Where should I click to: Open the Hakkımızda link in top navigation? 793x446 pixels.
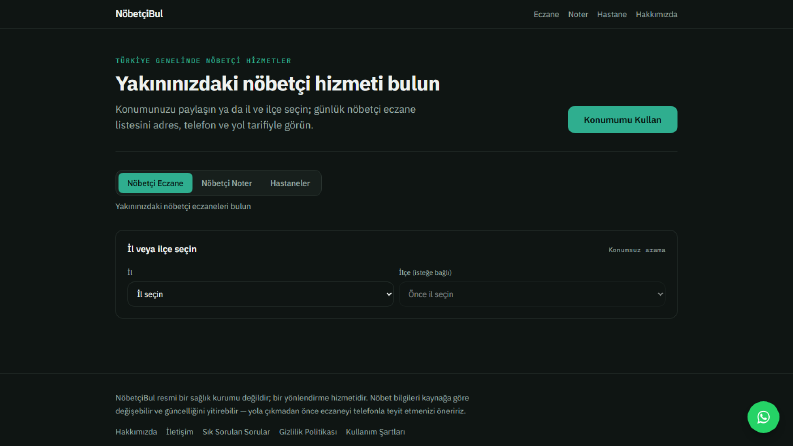(x=656, y=14)
